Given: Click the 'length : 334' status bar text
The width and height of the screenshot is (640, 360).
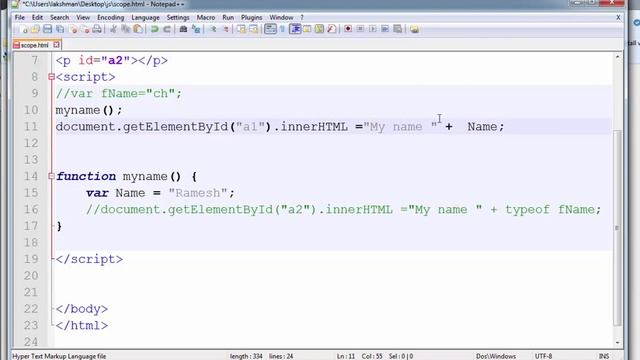Looking at the screenshot, I should point(246,356).
